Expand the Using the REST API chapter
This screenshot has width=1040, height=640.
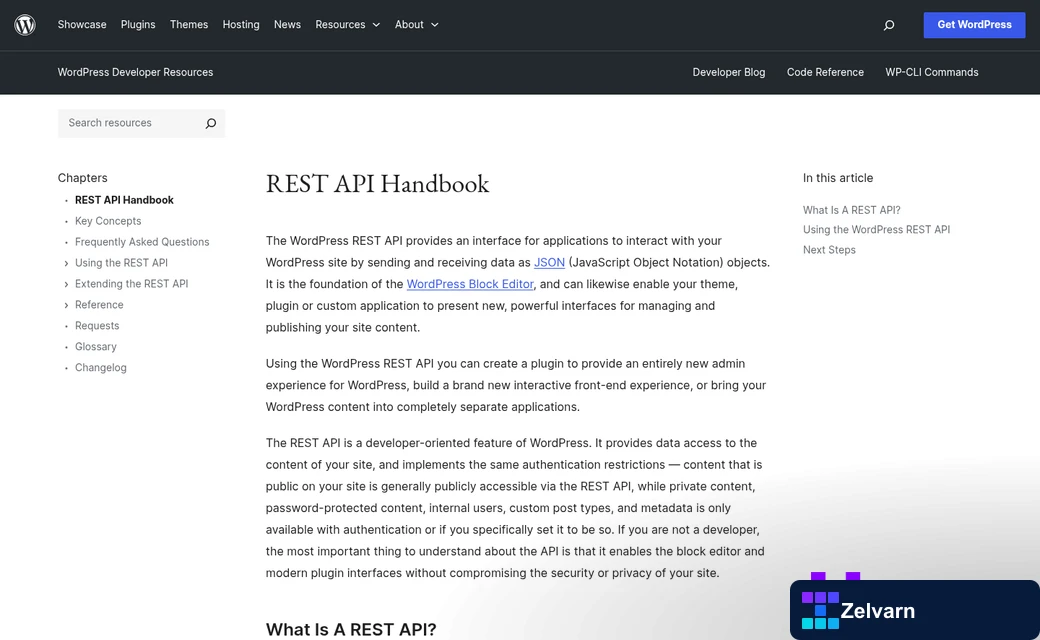[x=66, y=263]
